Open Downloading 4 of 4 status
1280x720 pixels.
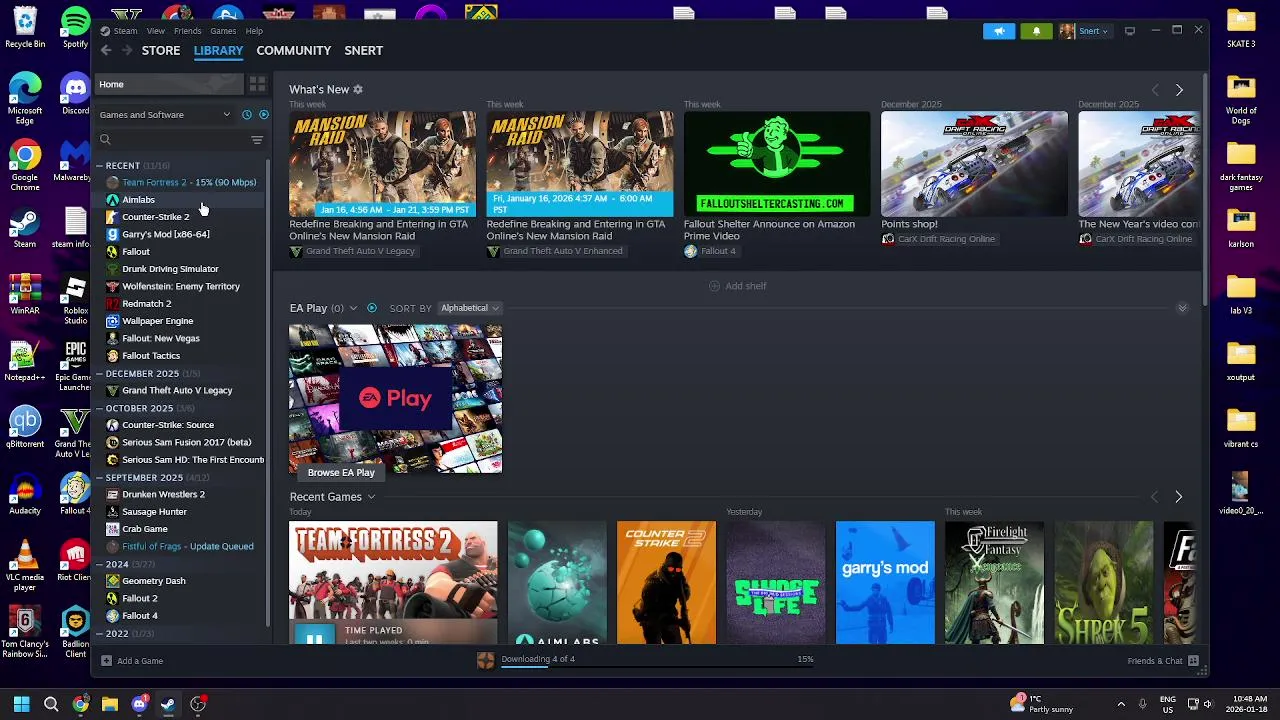538,659
